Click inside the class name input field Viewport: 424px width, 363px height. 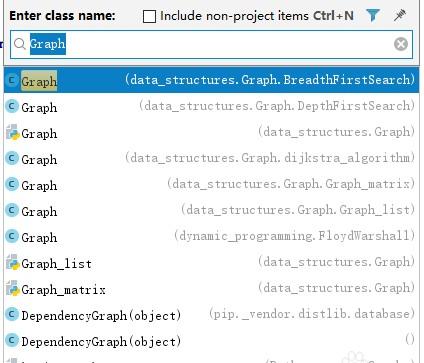(211, 44)
